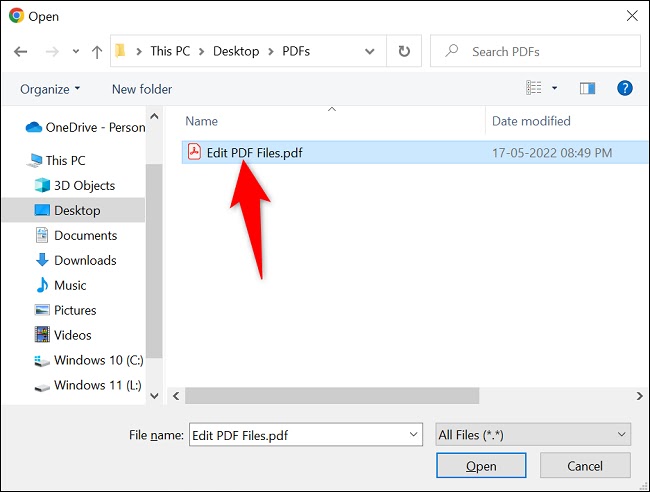Click the navigation pane vertical scrollbar thumb

click(x=154, y=261)
